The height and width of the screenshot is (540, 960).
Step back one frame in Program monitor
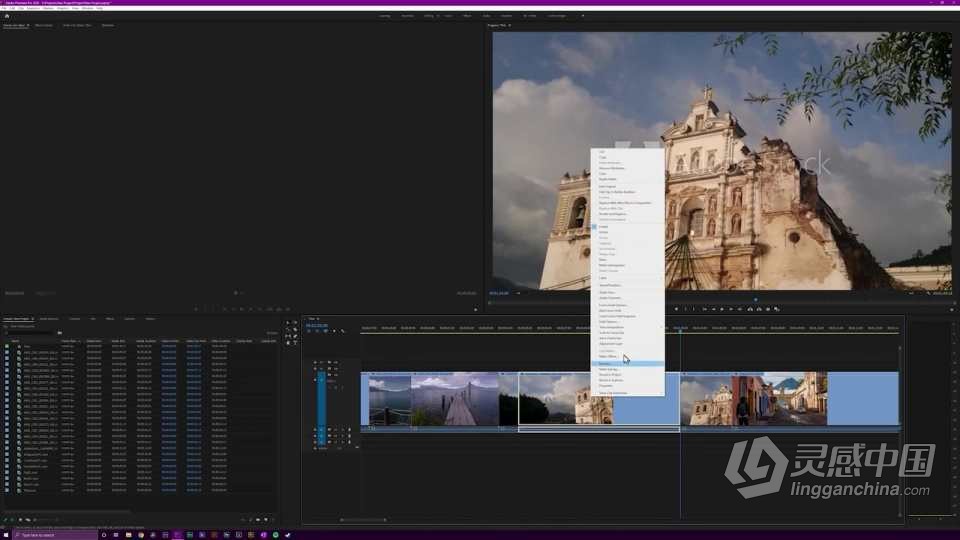(x=714, y=309)
